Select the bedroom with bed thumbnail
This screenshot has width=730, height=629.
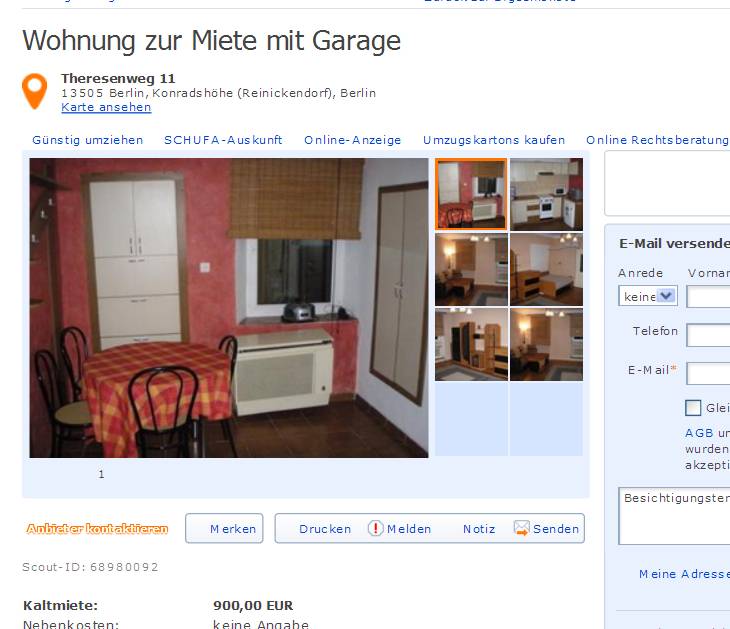pos(546,270)
